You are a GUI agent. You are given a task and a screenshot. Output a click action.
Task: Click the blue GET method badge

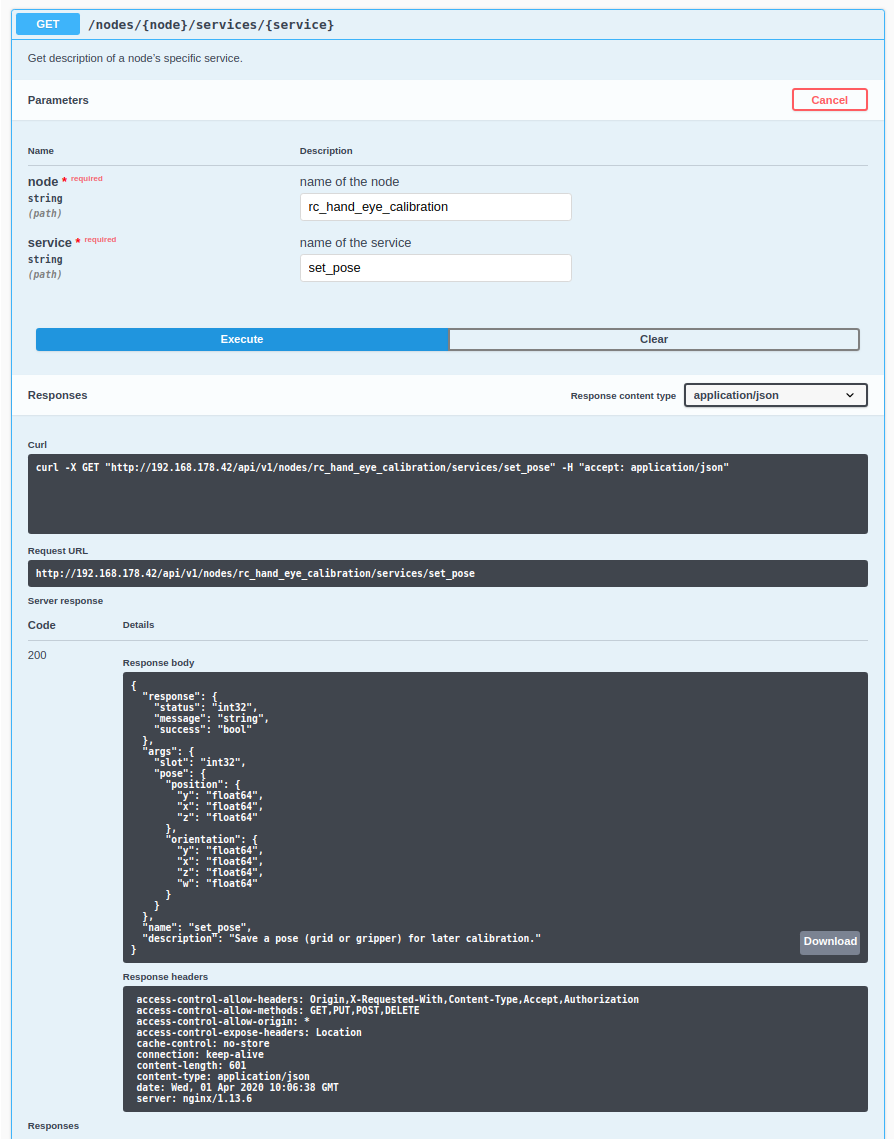(x=48, y=24)
